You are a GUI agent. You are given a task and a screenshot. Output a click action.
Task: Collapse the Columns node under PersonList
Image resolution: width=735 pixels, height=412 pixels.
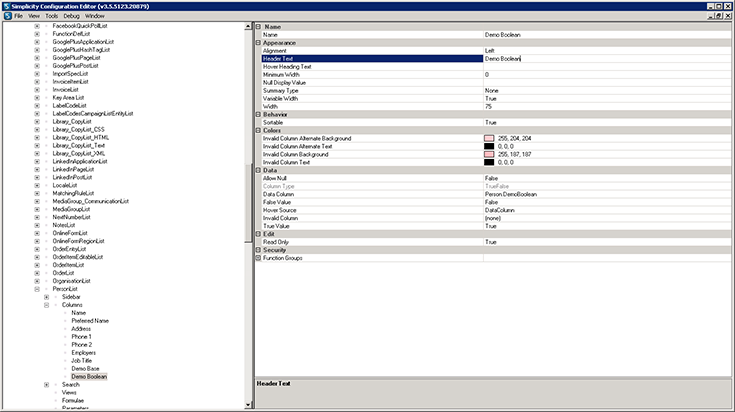[x=46, y=305]
